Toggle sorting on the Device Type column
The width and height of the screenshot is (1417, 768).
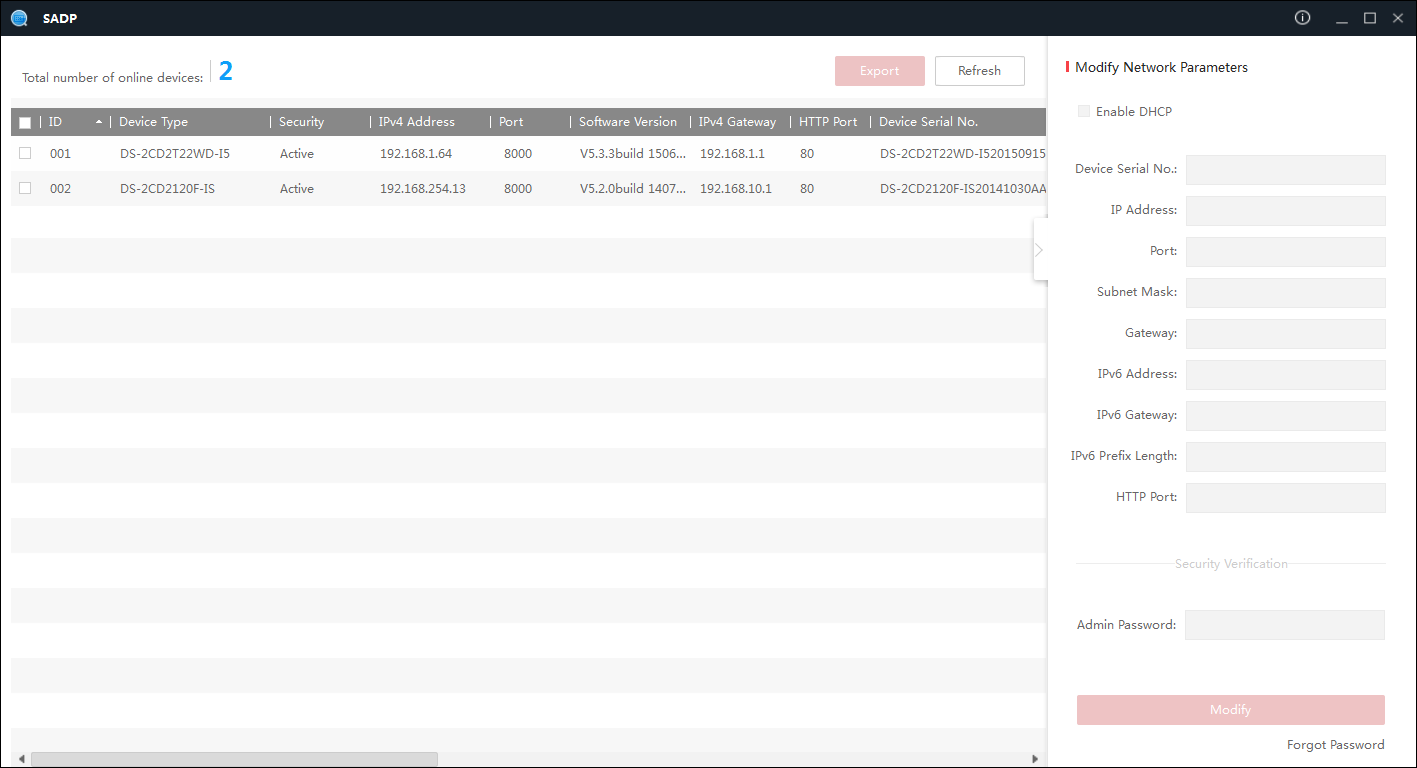[x=153, y=121]
